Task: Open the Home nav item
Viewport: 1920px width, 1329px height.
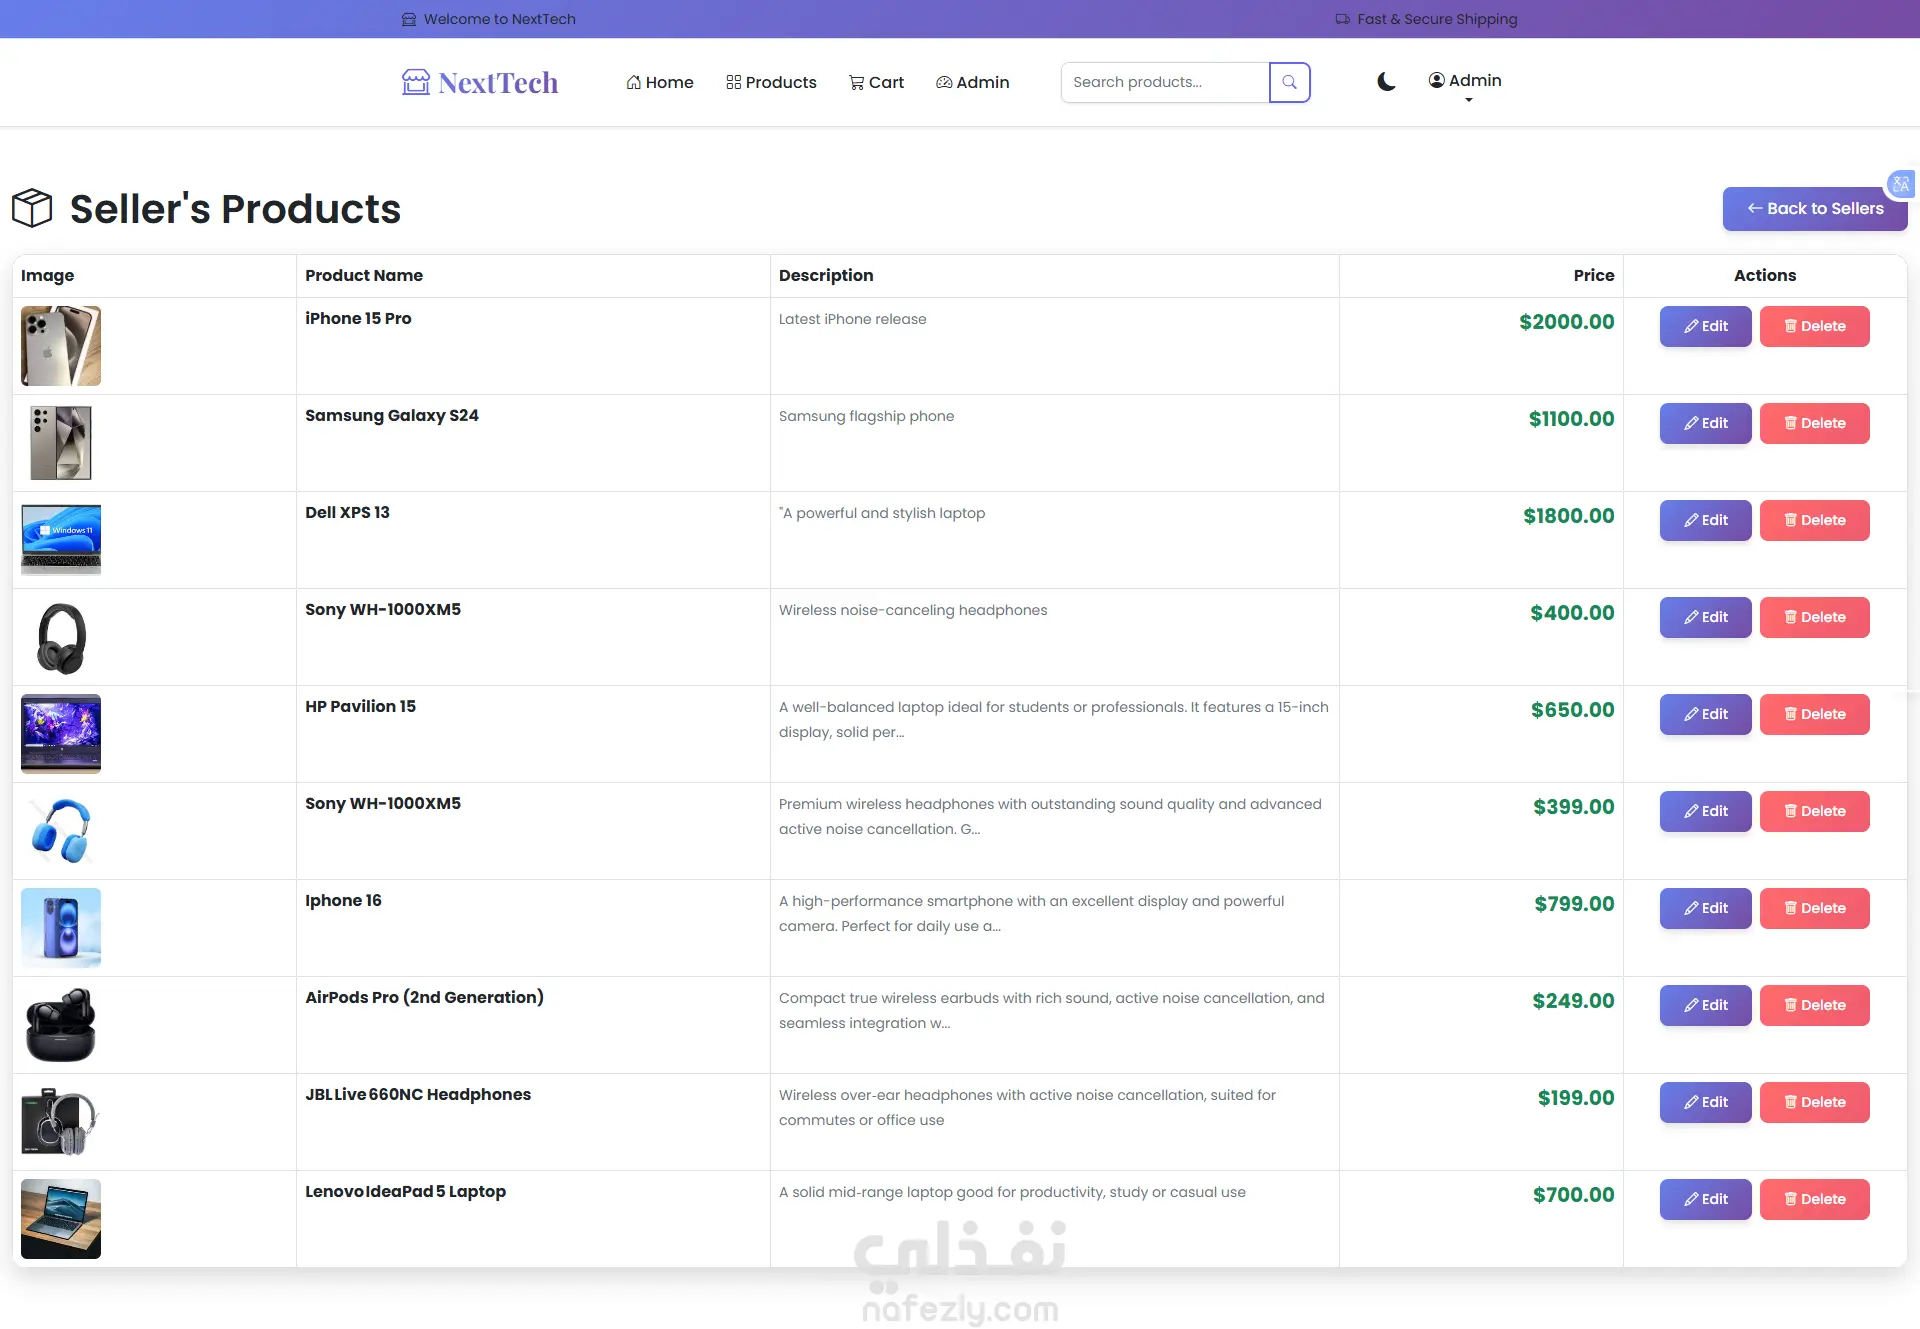Action: [660, 82]
